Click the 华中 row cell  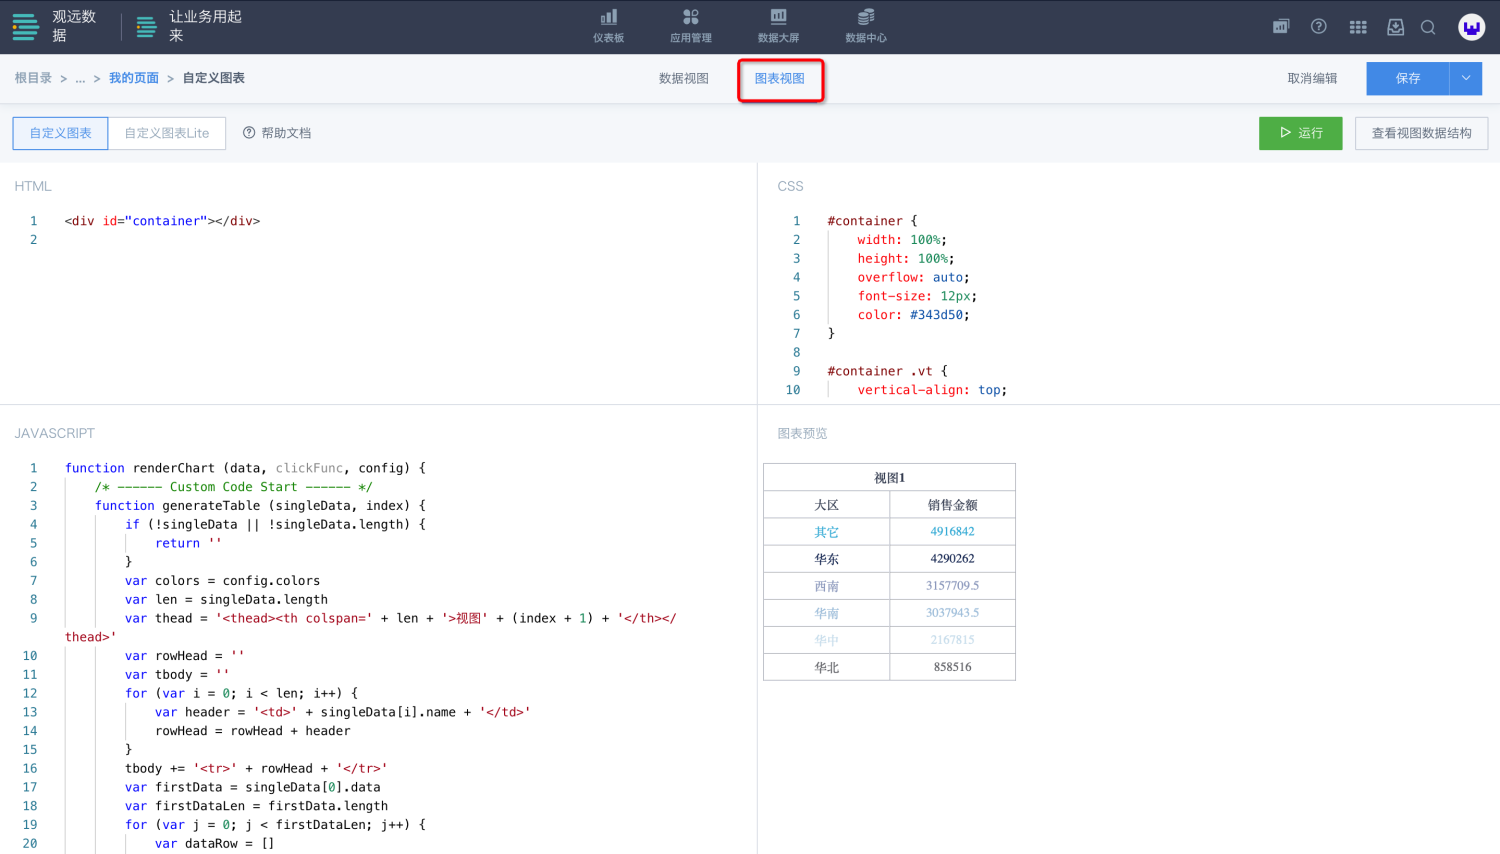pyautogui.click(x=827, y=640)
